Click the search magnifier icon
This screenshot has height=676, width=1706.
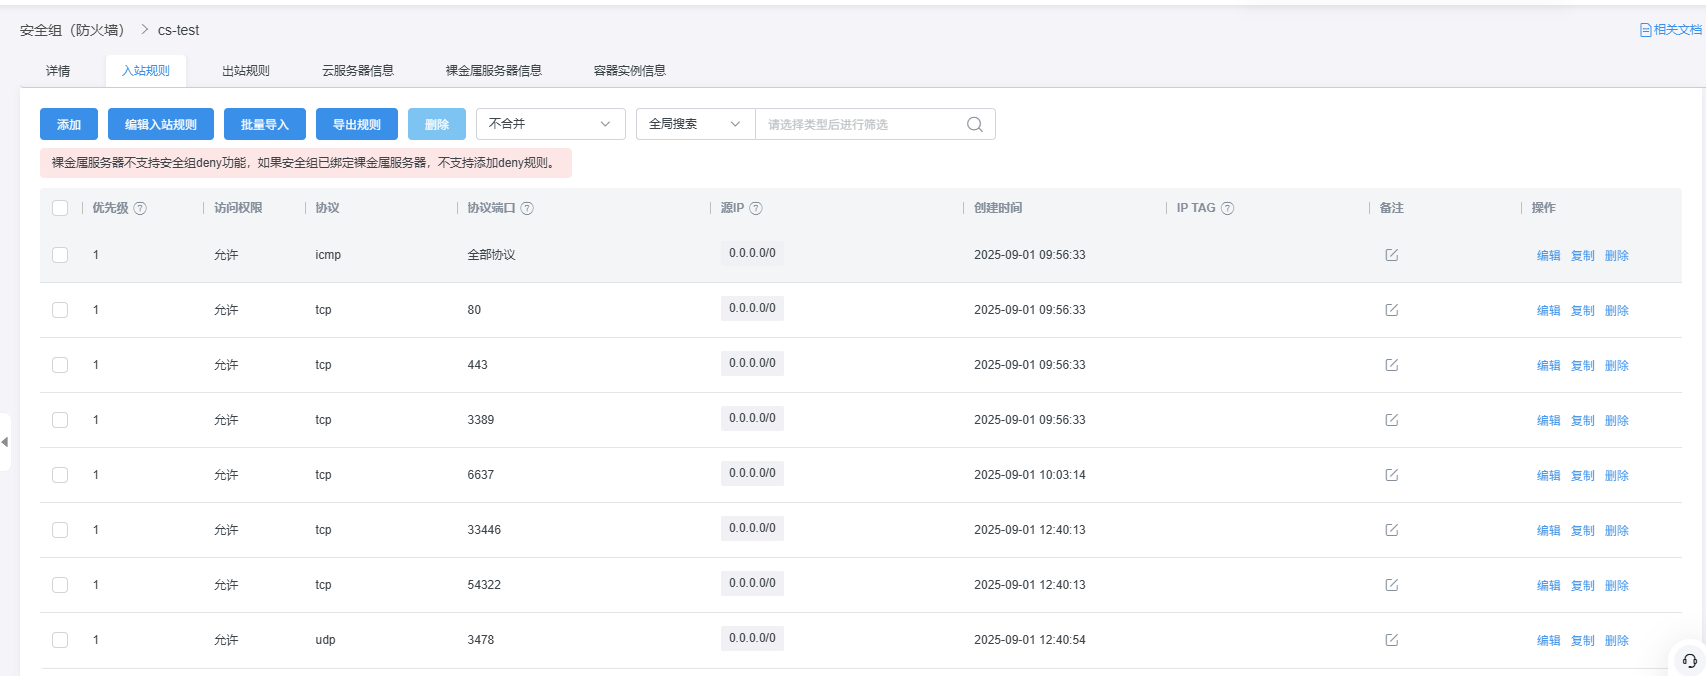point(974,124)
